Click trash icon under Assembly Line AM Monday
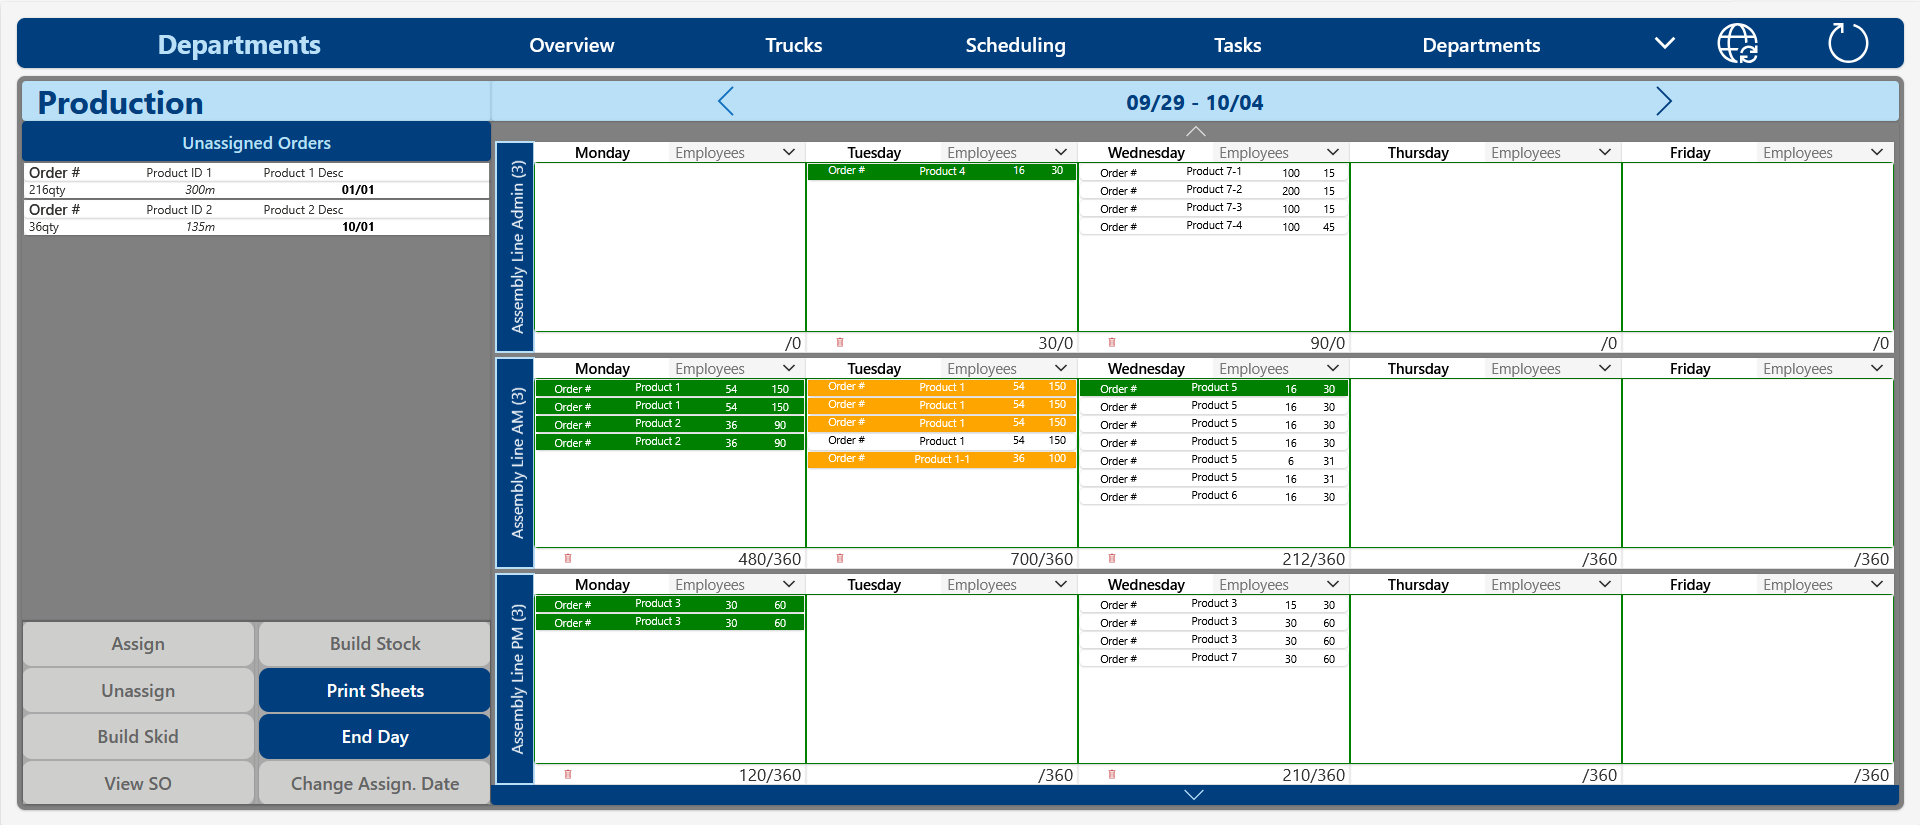The image size is (1920, 825). (x=568, y=559)
